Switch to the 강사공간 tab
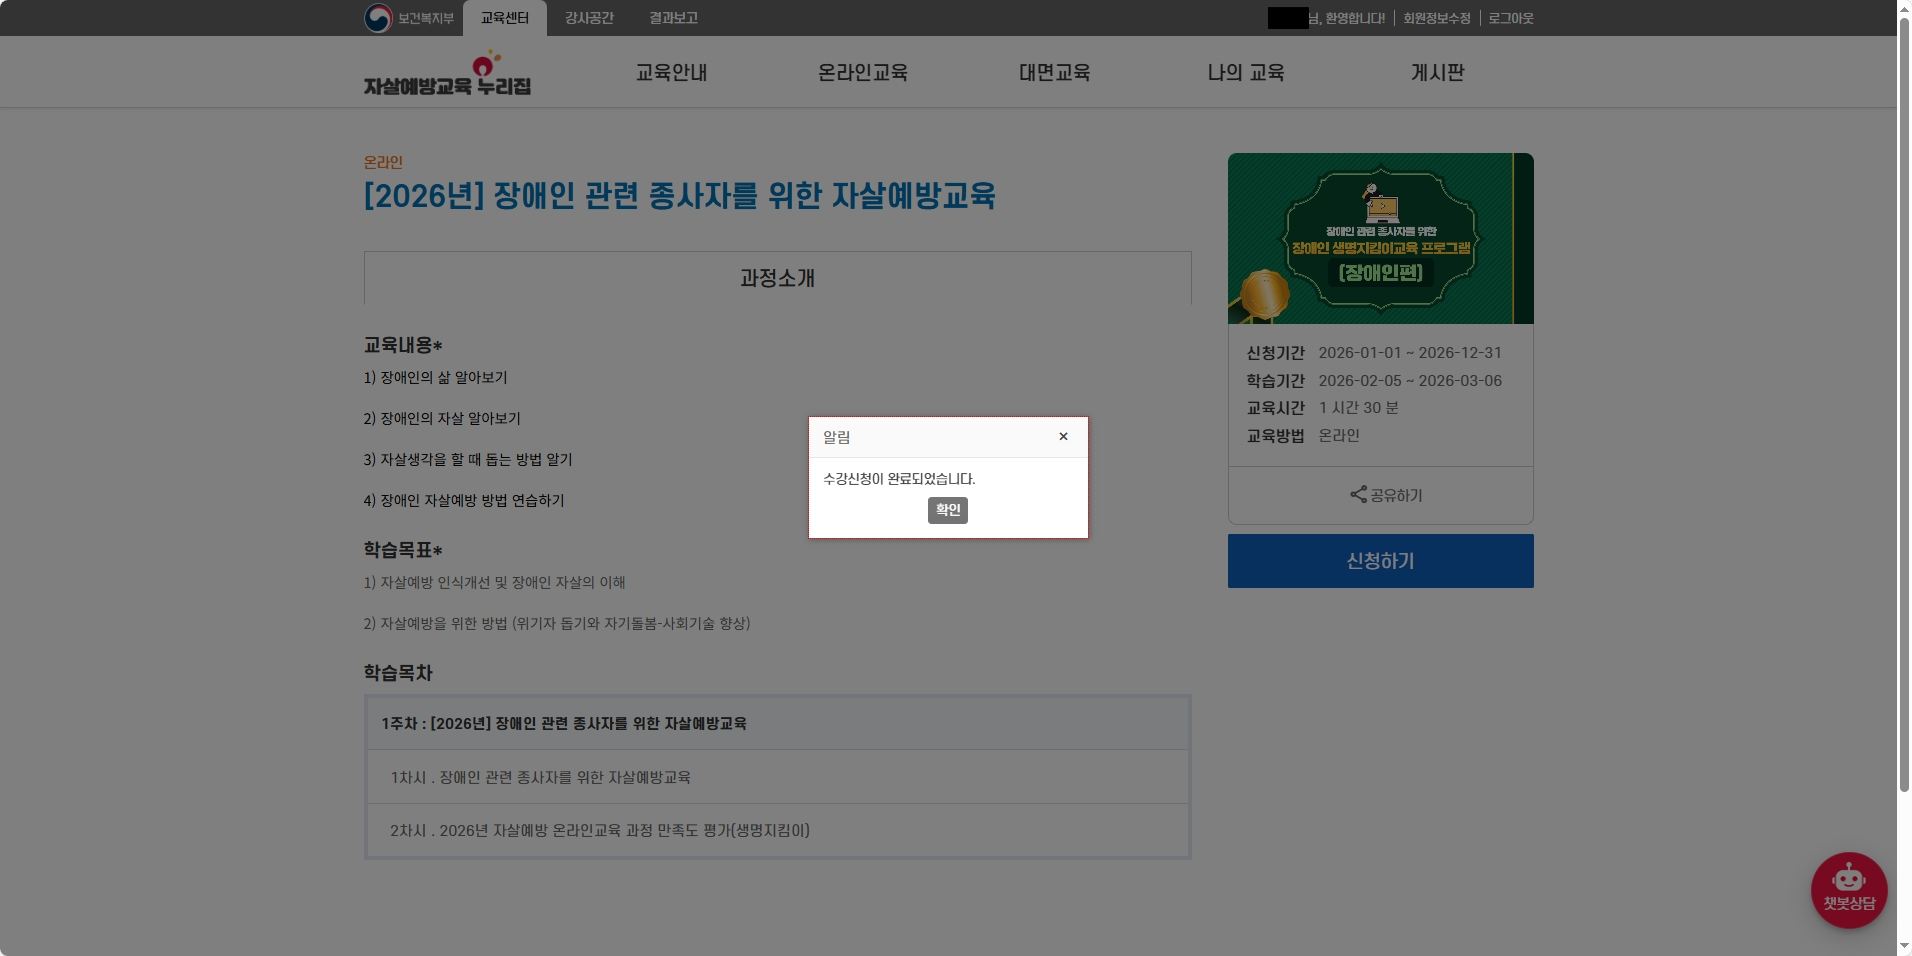Screen dimensions: 1912x956 click(x=589, y=18)
